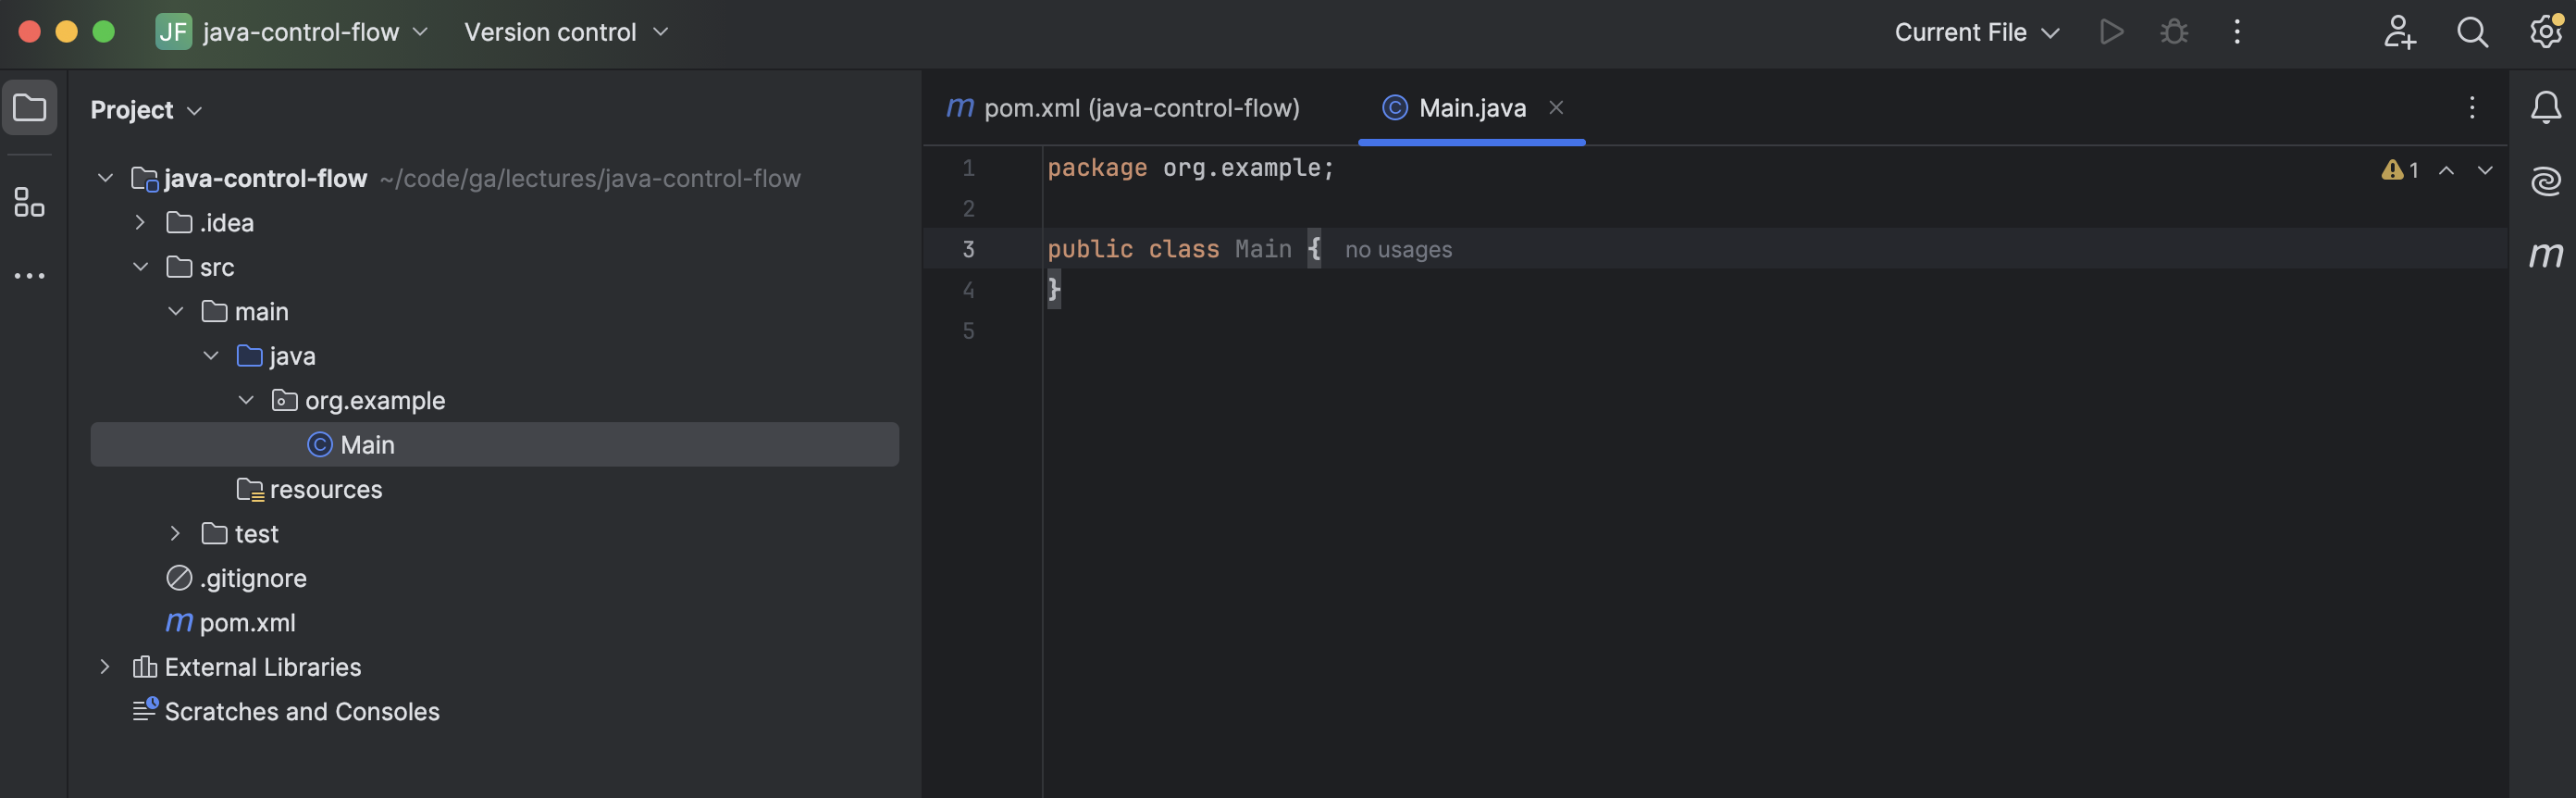Open the Structure tool window icon

click(x=30, y=202)
